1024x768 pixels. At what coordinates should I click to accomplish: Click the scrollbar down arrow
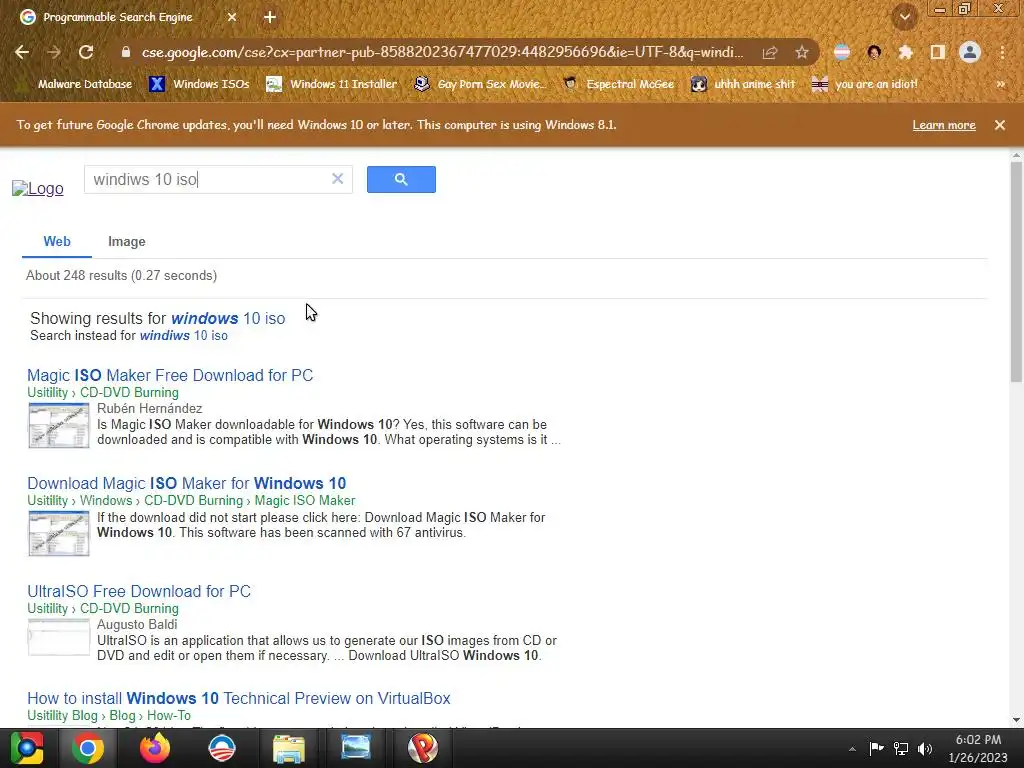pos(1016,720)
